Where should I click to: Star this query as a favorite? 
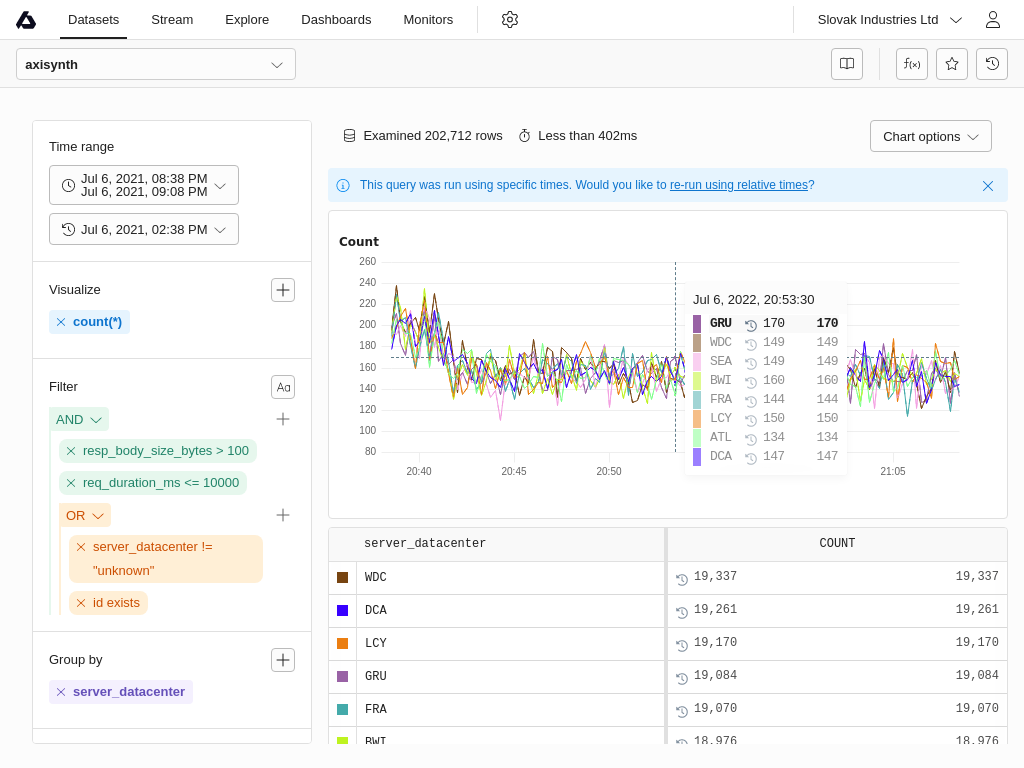click(x=951, y=64)
